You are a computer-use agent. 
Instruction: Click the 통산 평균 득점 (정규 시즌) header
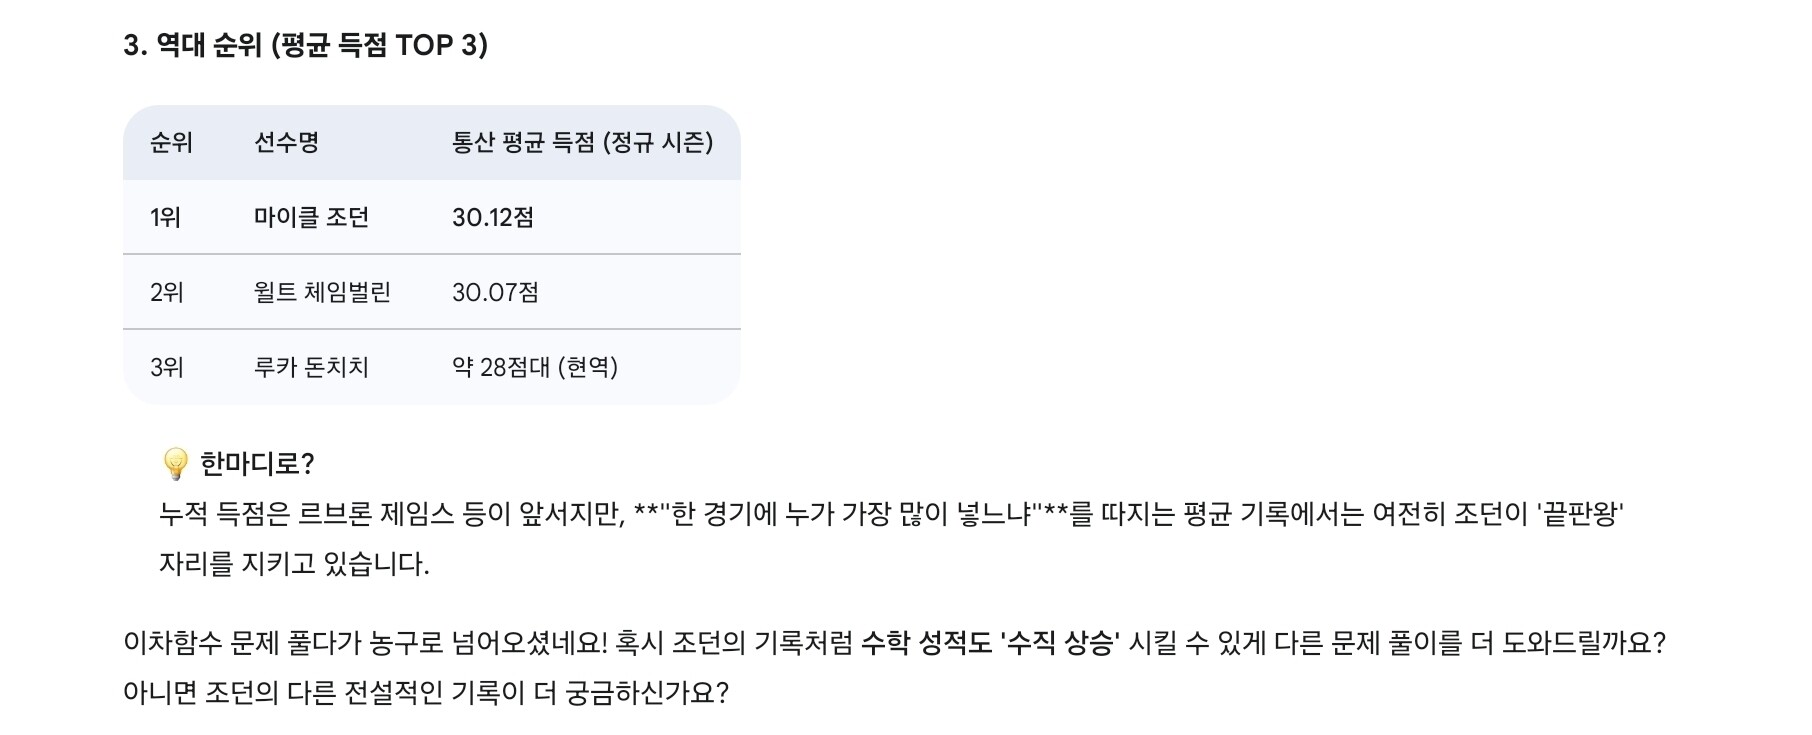582,143
